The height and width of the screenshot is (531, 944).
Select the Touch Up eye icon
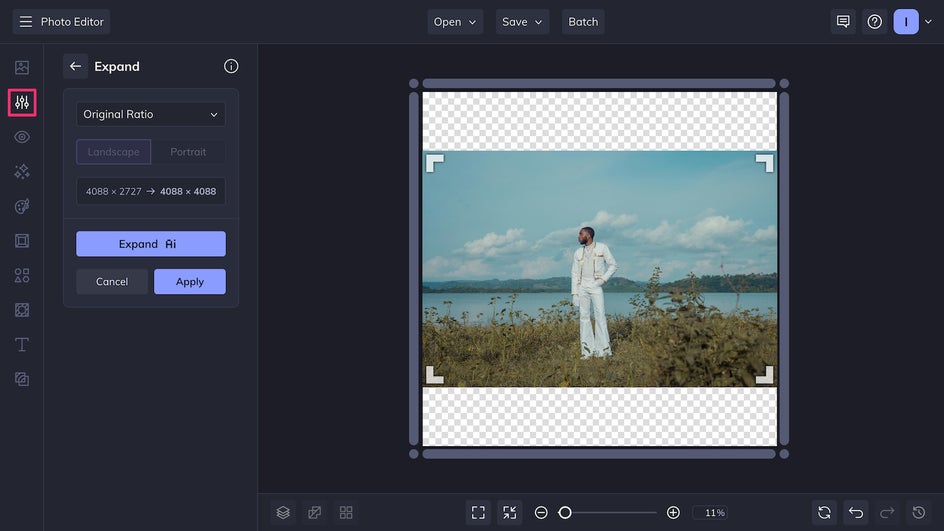click(x=22, y=137)
